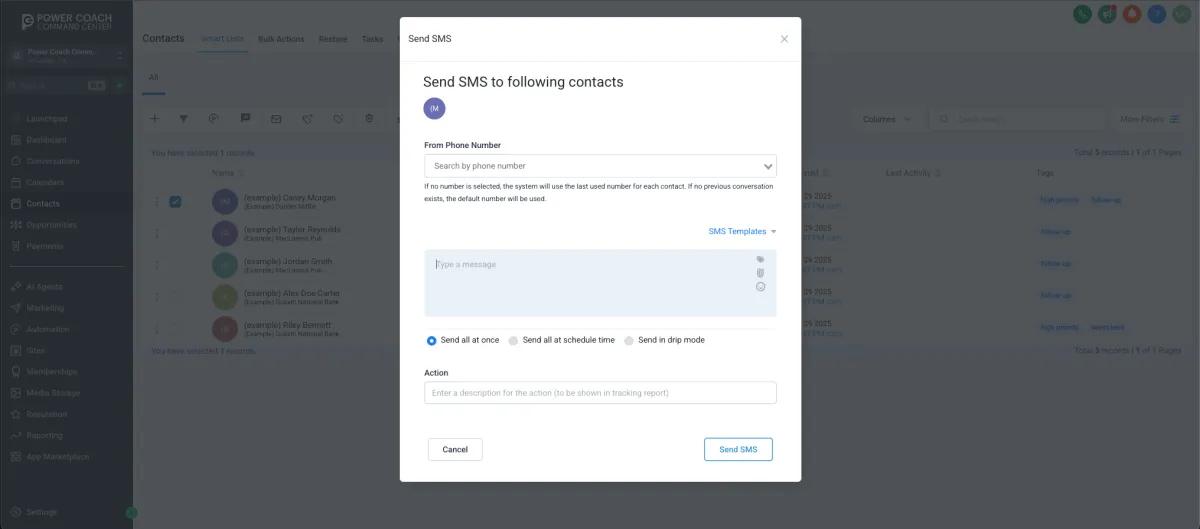Choose Send in drip mode option

[664, 340]
